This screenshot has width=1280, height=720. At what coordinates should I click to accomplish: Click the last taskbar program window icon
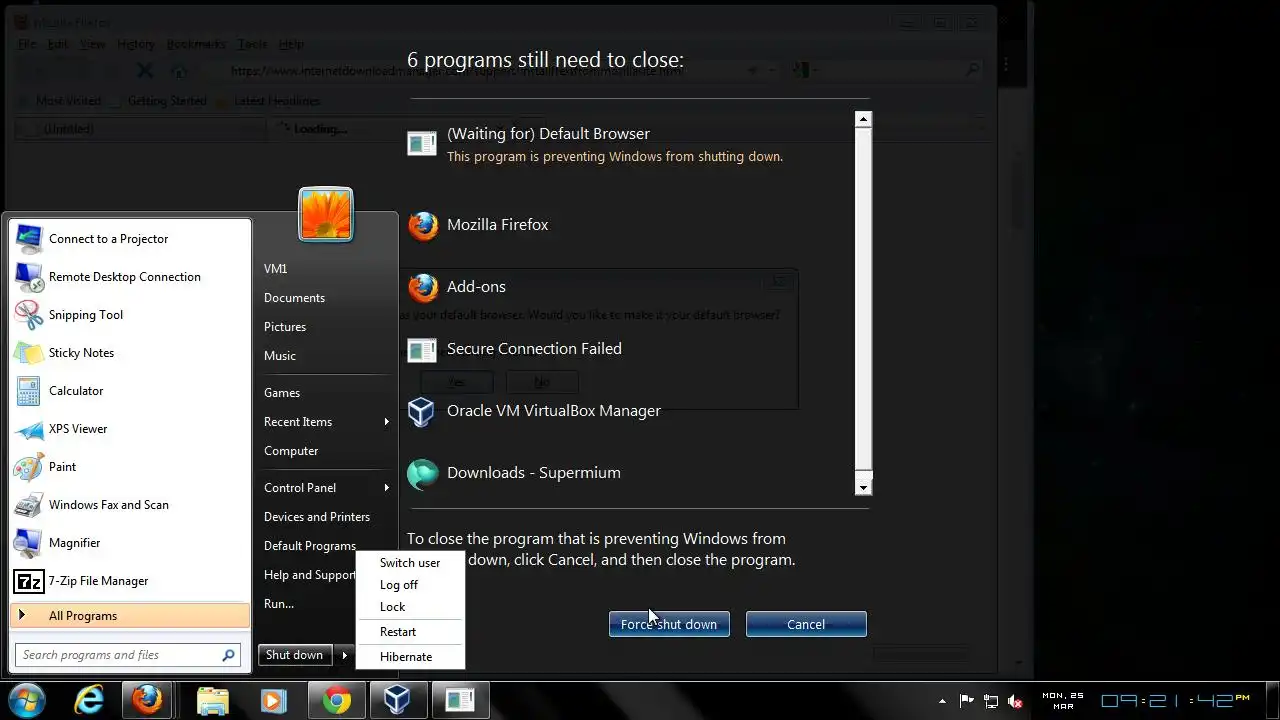click(460, 700)
